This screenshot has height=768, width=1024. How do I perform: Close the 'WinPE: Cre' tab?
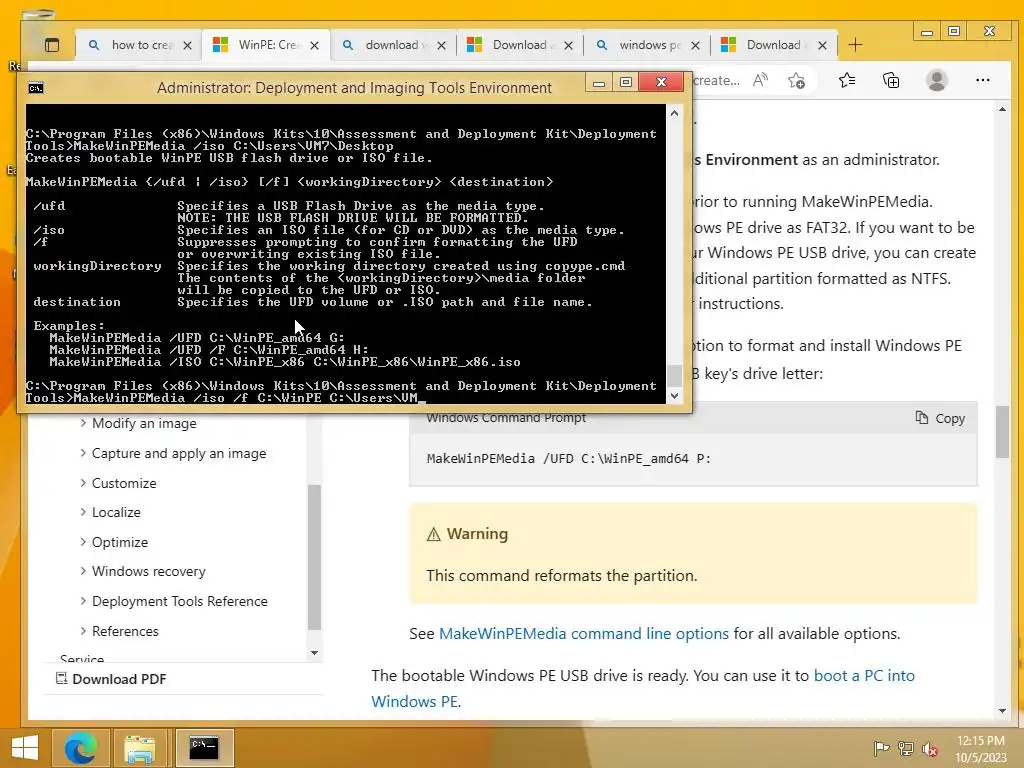pyautogui.click(x=314, y=46)
